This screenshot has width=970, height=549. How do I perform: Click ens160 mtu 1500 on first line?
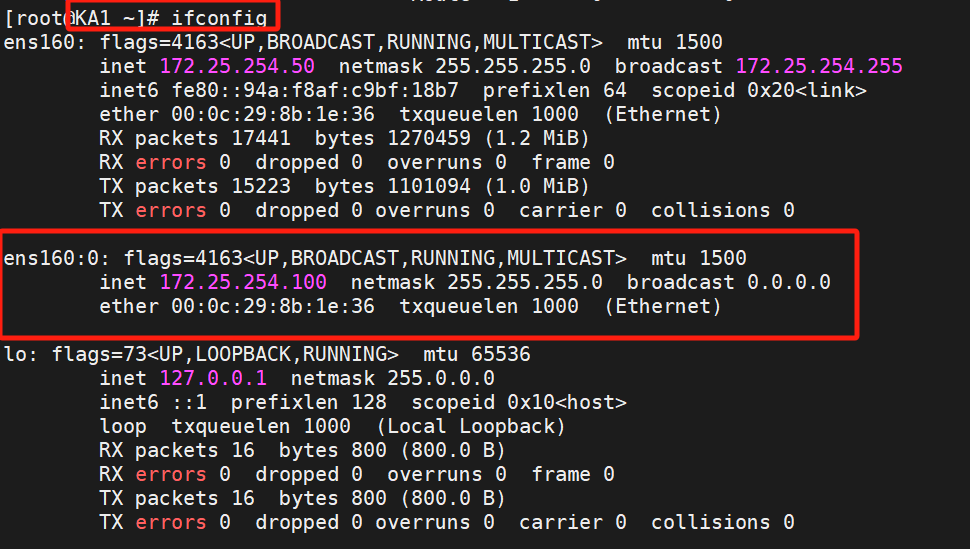click(x=675, y=42)
